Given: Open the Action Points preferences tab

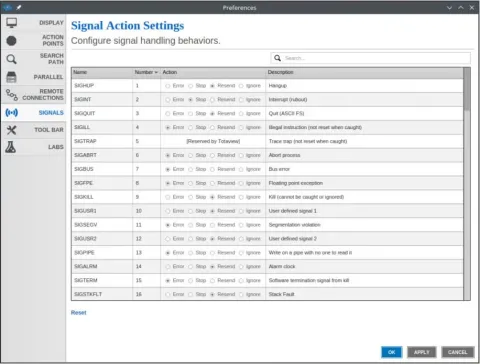Looking at the screenshot, I should [x=33, y=40].
